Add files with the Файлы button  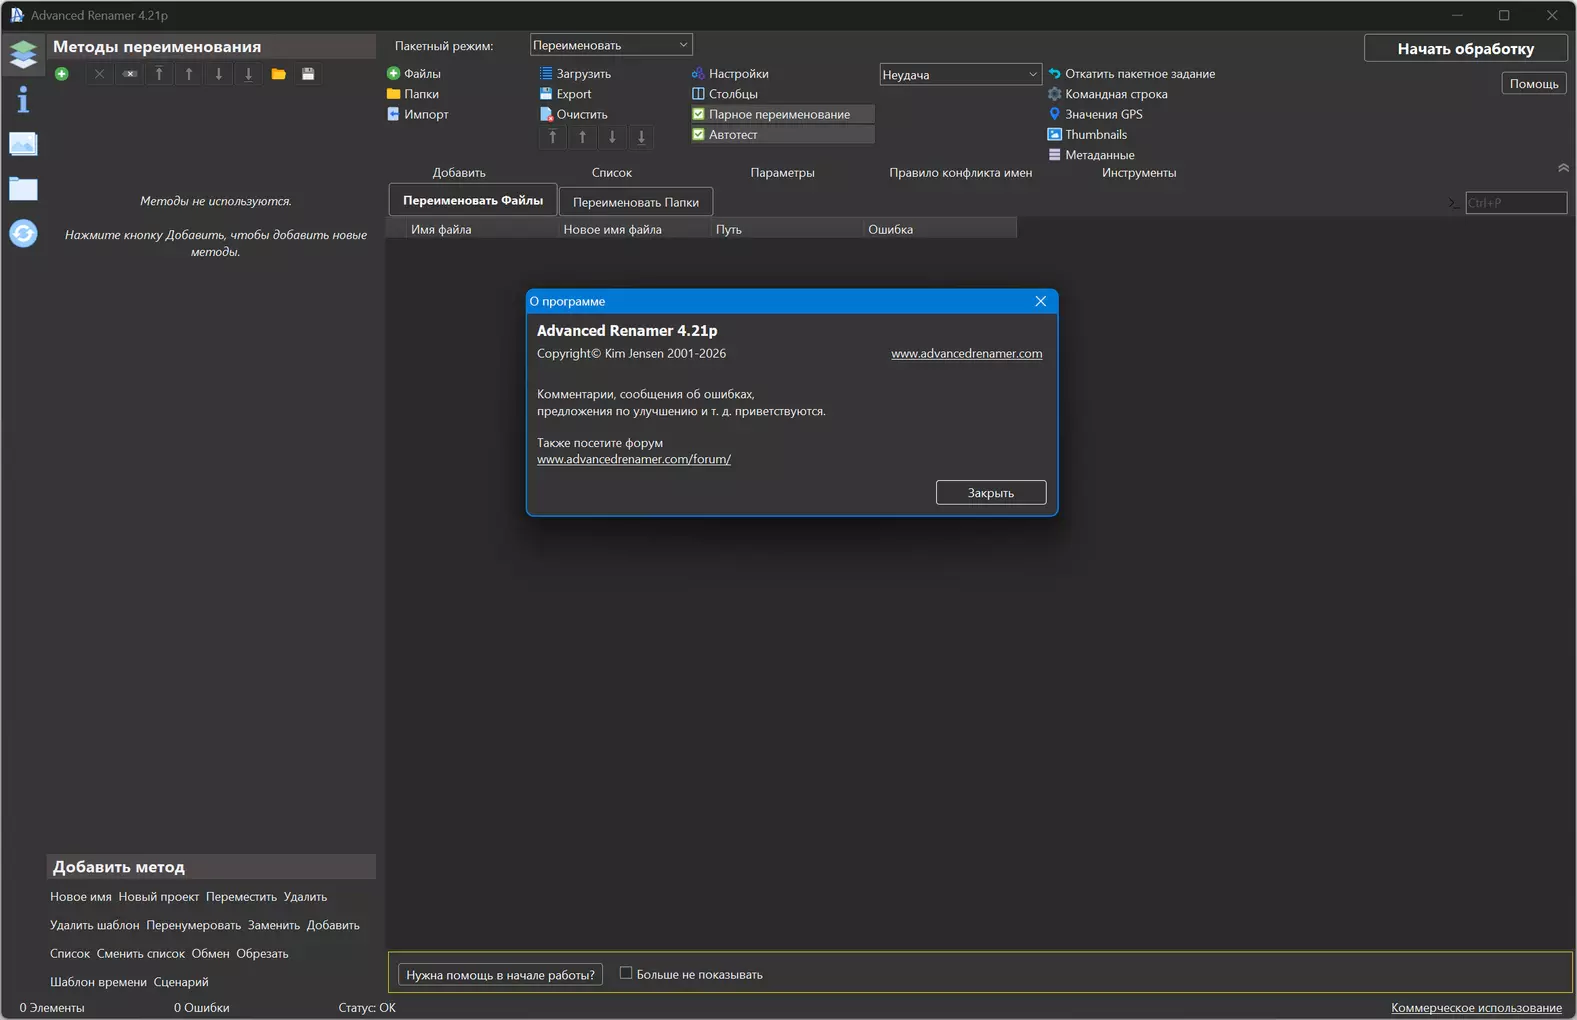(x=414, y=74)
